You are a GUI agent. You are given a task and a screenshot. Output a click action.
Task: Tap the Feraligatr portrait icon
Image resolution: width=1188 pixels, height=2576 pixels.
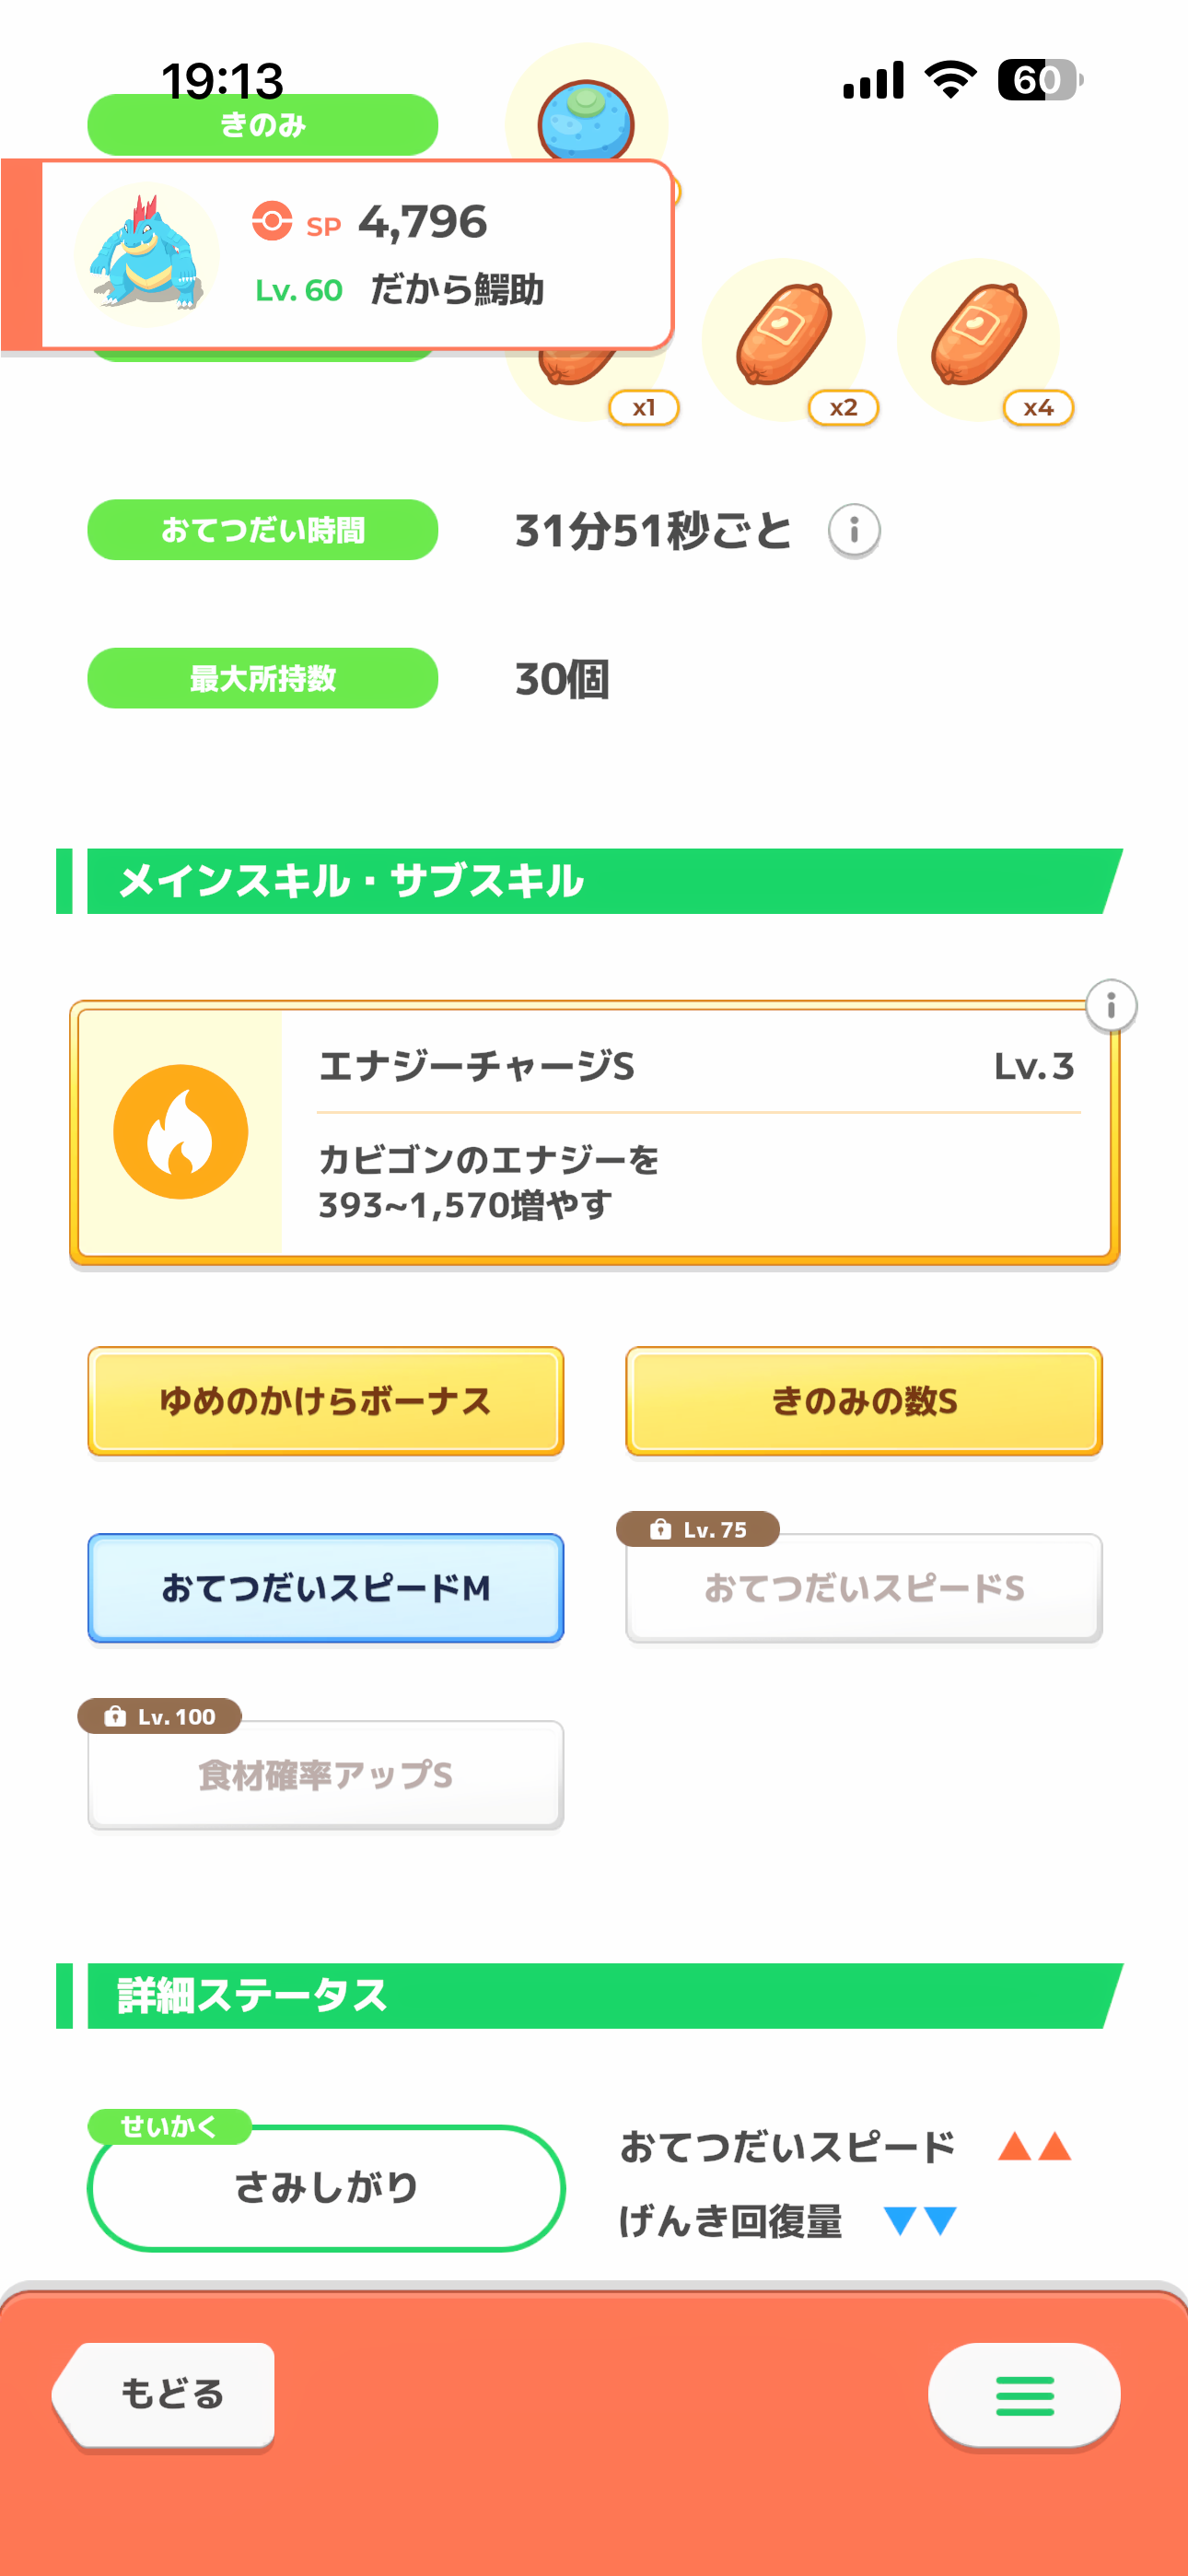[147, 253]
